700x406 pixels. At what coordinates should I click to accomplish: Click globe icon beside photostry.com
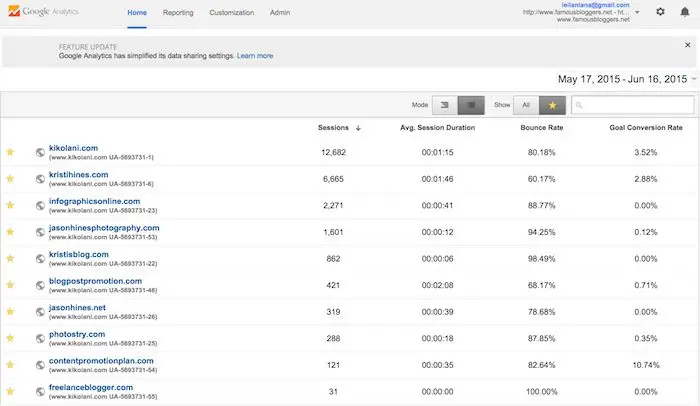[x=40, y=340]
